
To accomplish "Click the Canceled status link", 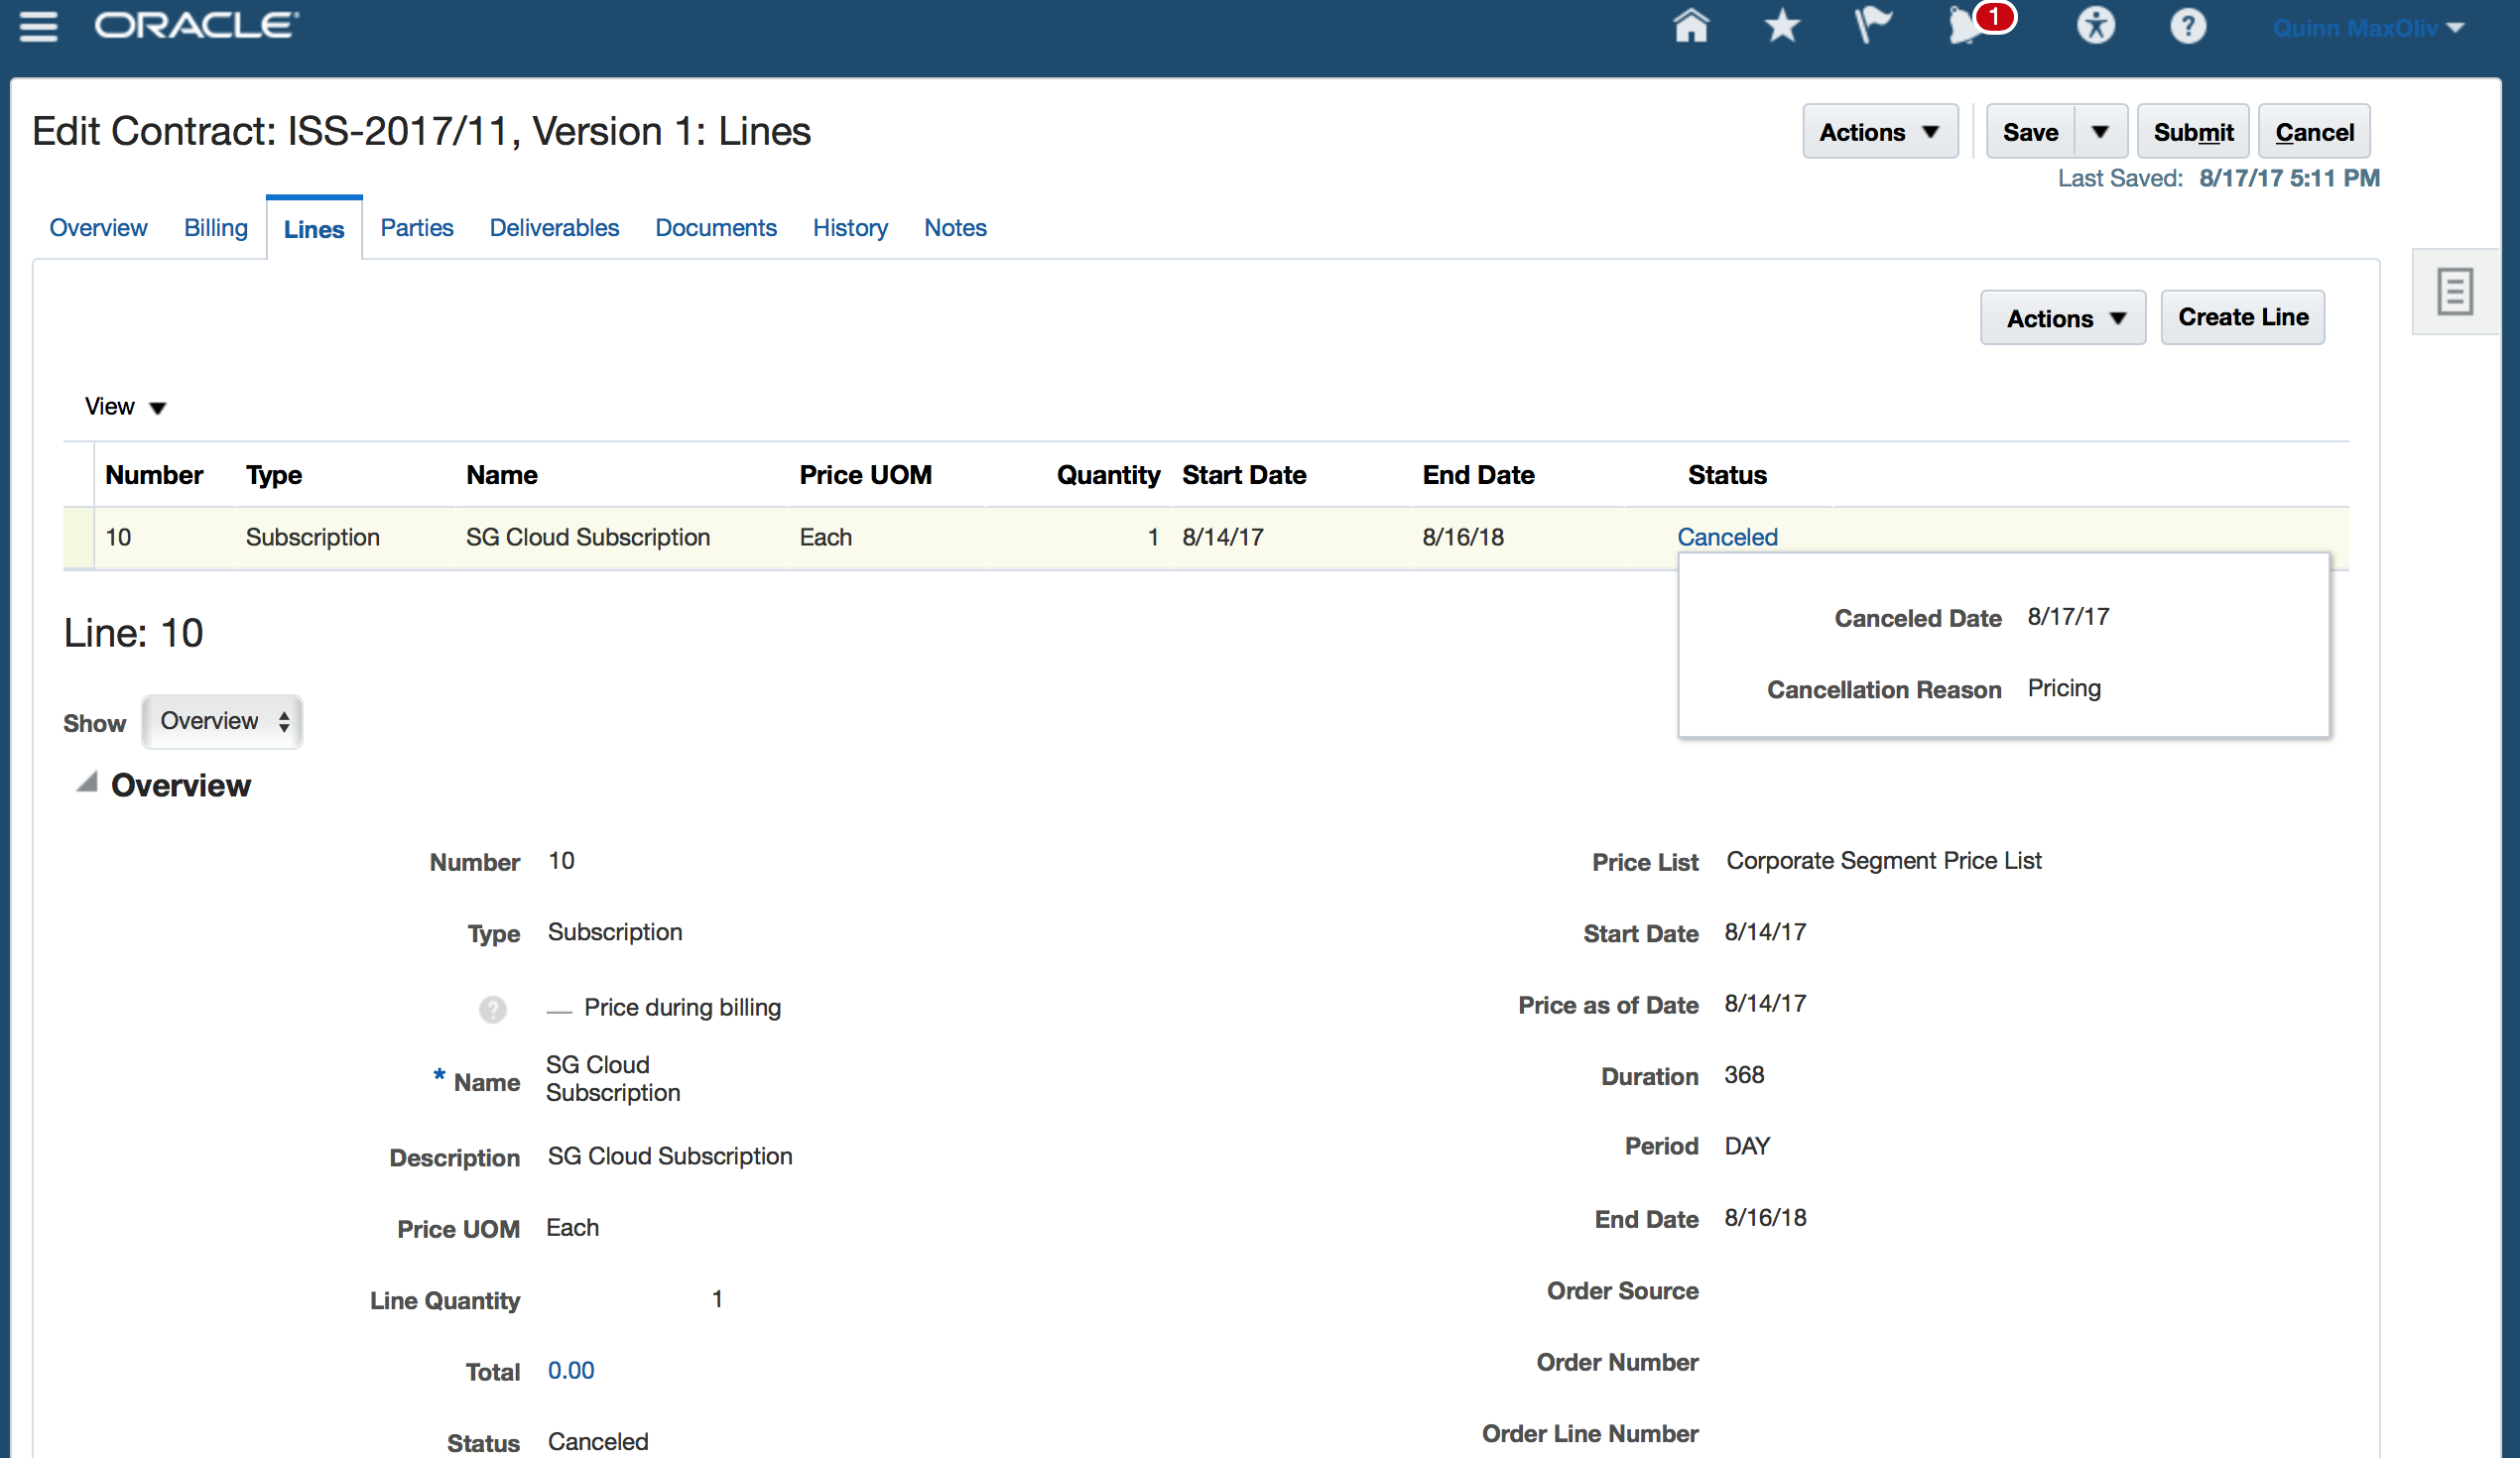I will [1727, 537].
